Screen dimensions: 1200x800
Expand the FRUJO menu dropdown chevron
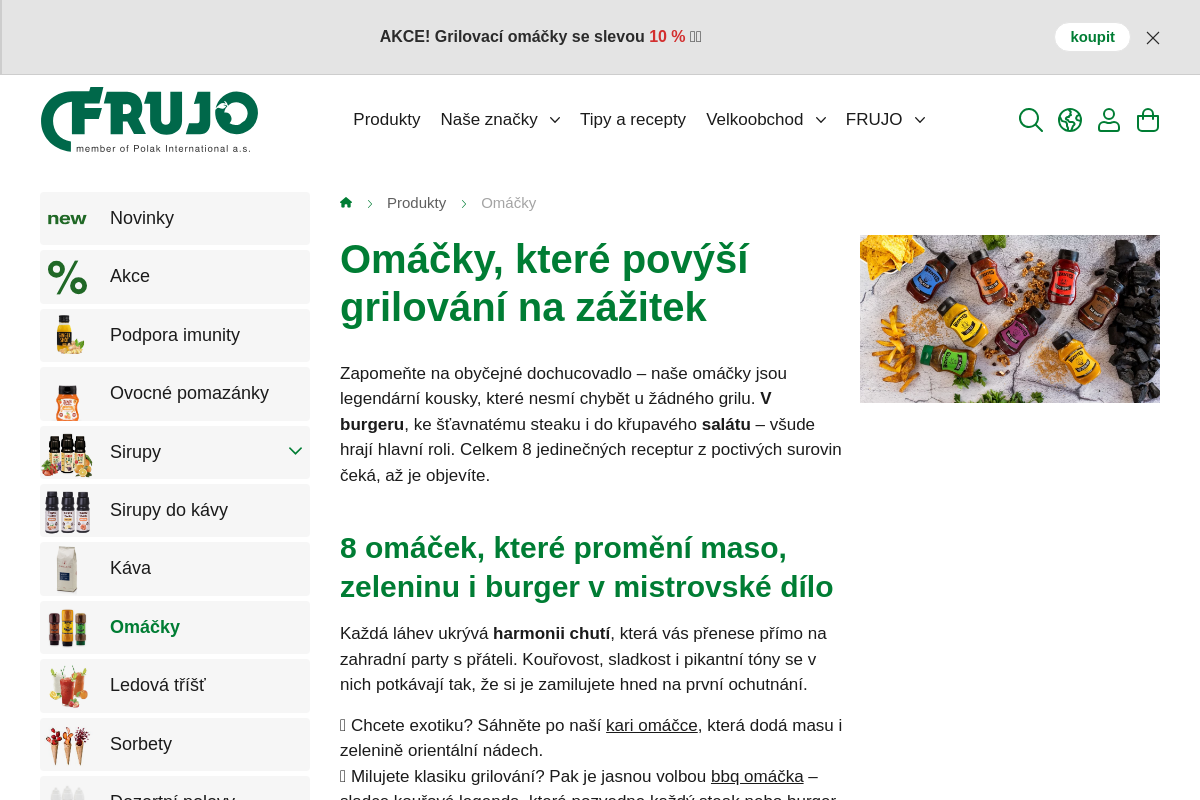[919, 120]
